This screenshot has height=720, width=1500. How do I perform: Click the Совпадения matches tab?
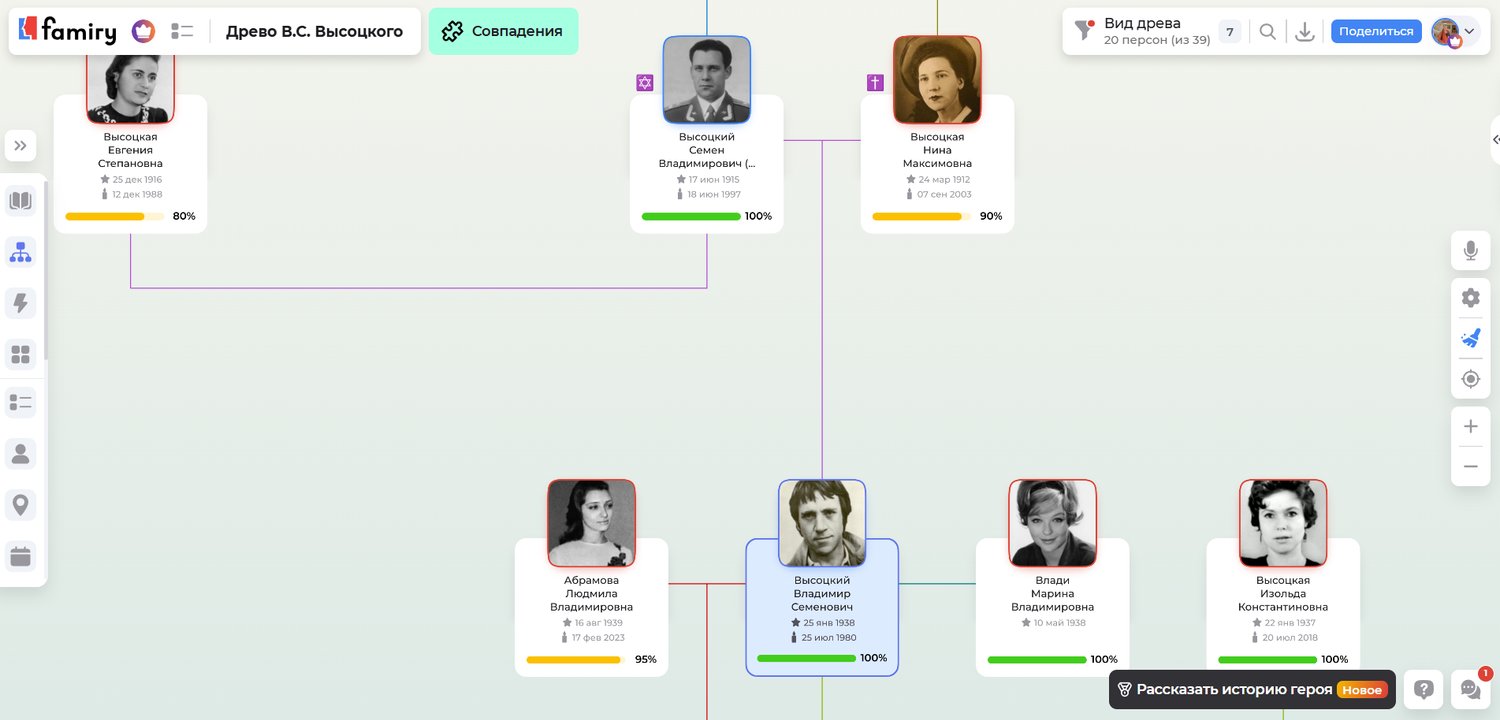pyautogui.click(x=503, y=31)
